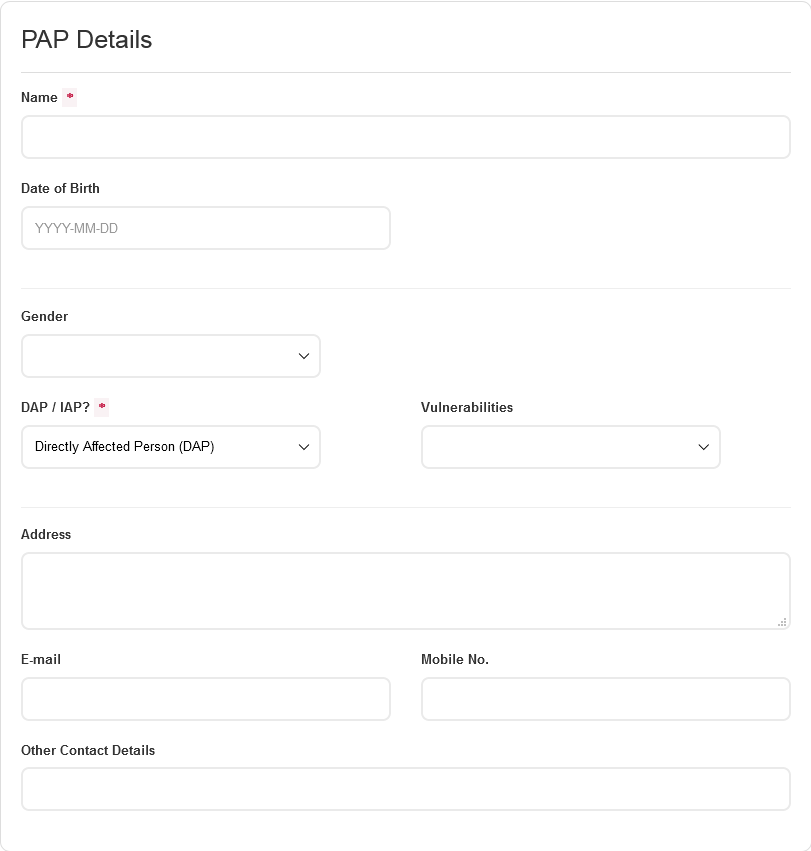Click the PAP Details heading
The image size is (811, 851).
[x=87, y=40]
